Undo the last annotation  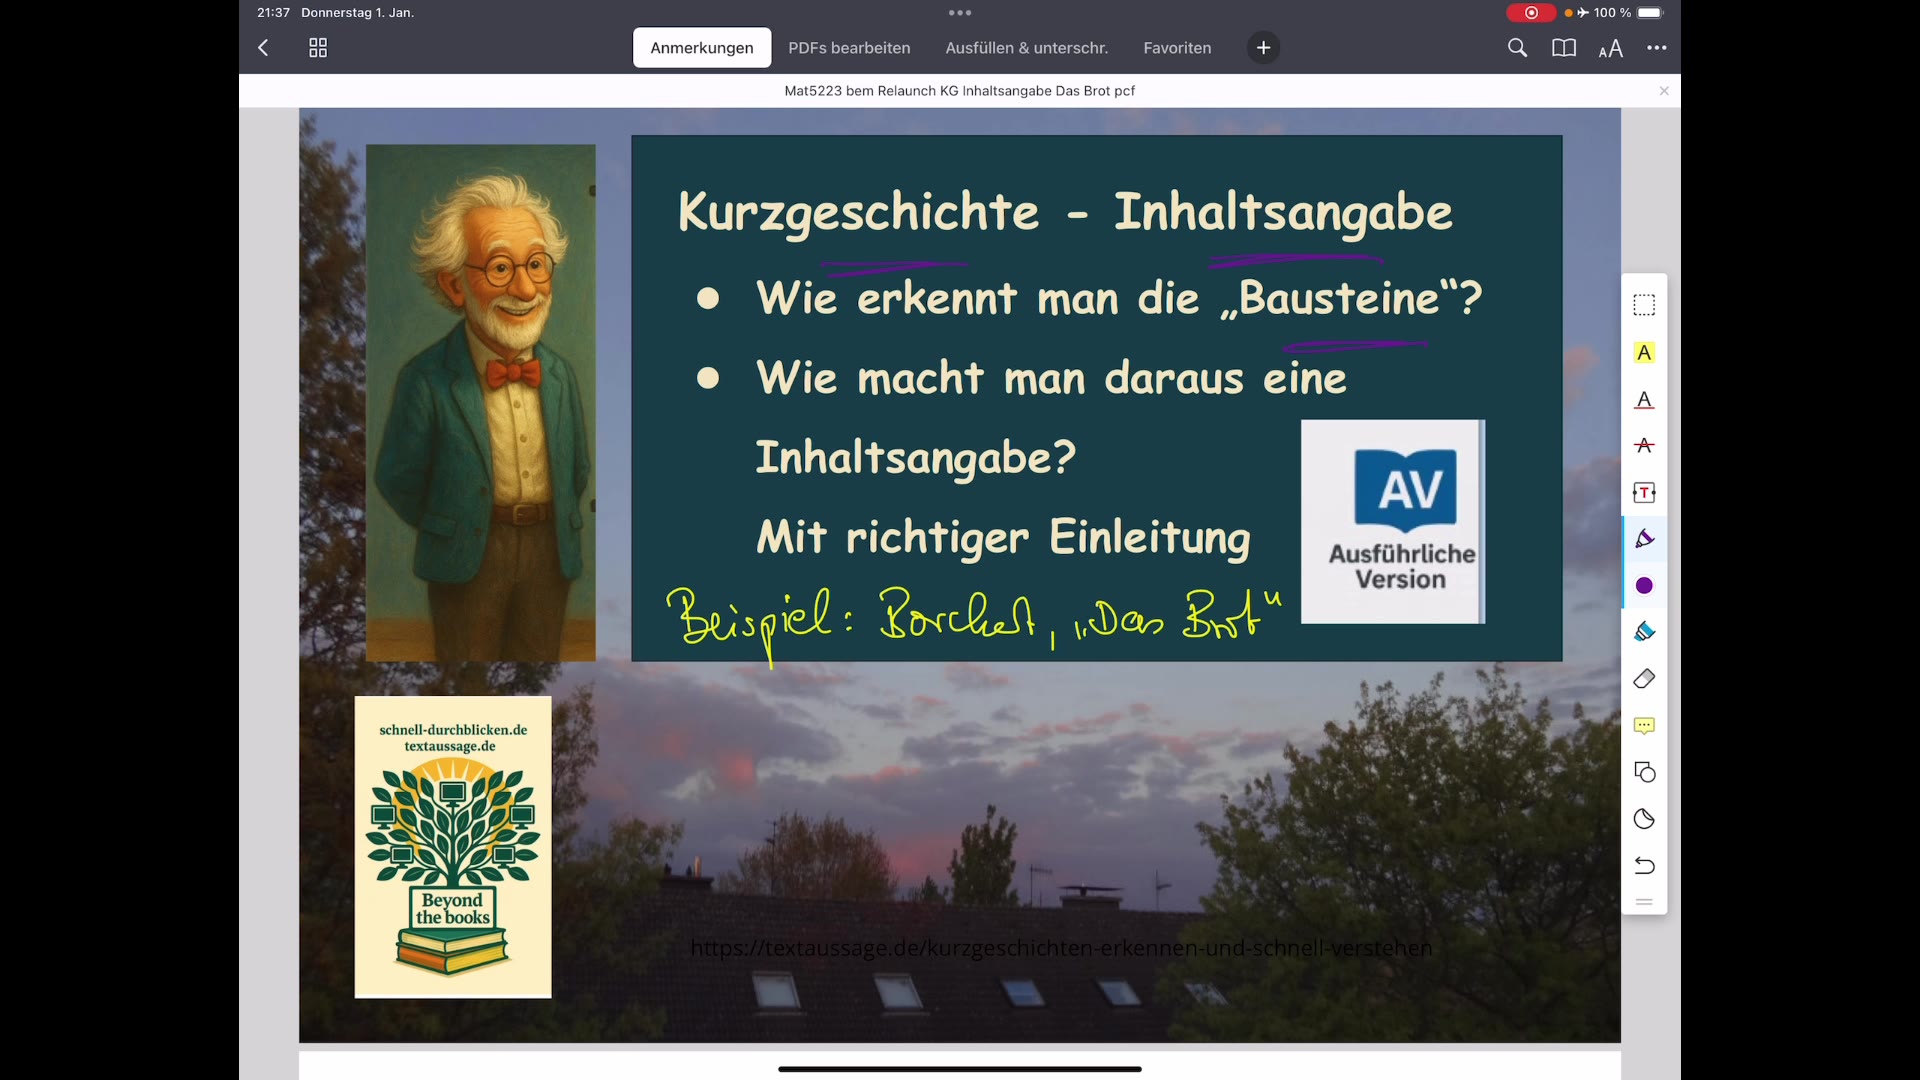1645,866
